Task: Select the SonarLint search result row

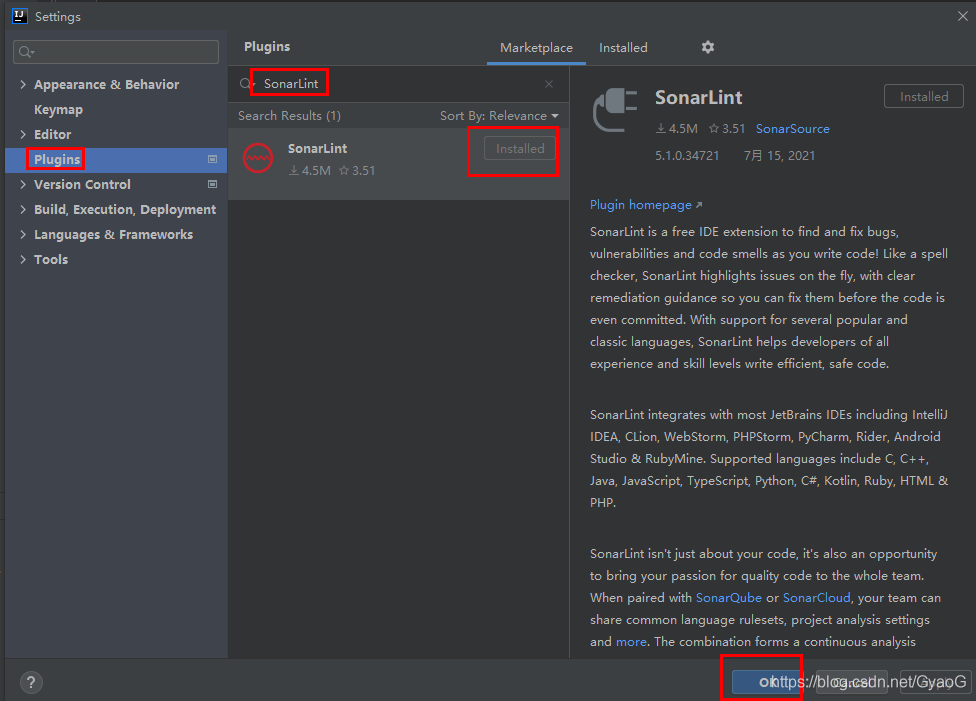Action: [398, 164]
